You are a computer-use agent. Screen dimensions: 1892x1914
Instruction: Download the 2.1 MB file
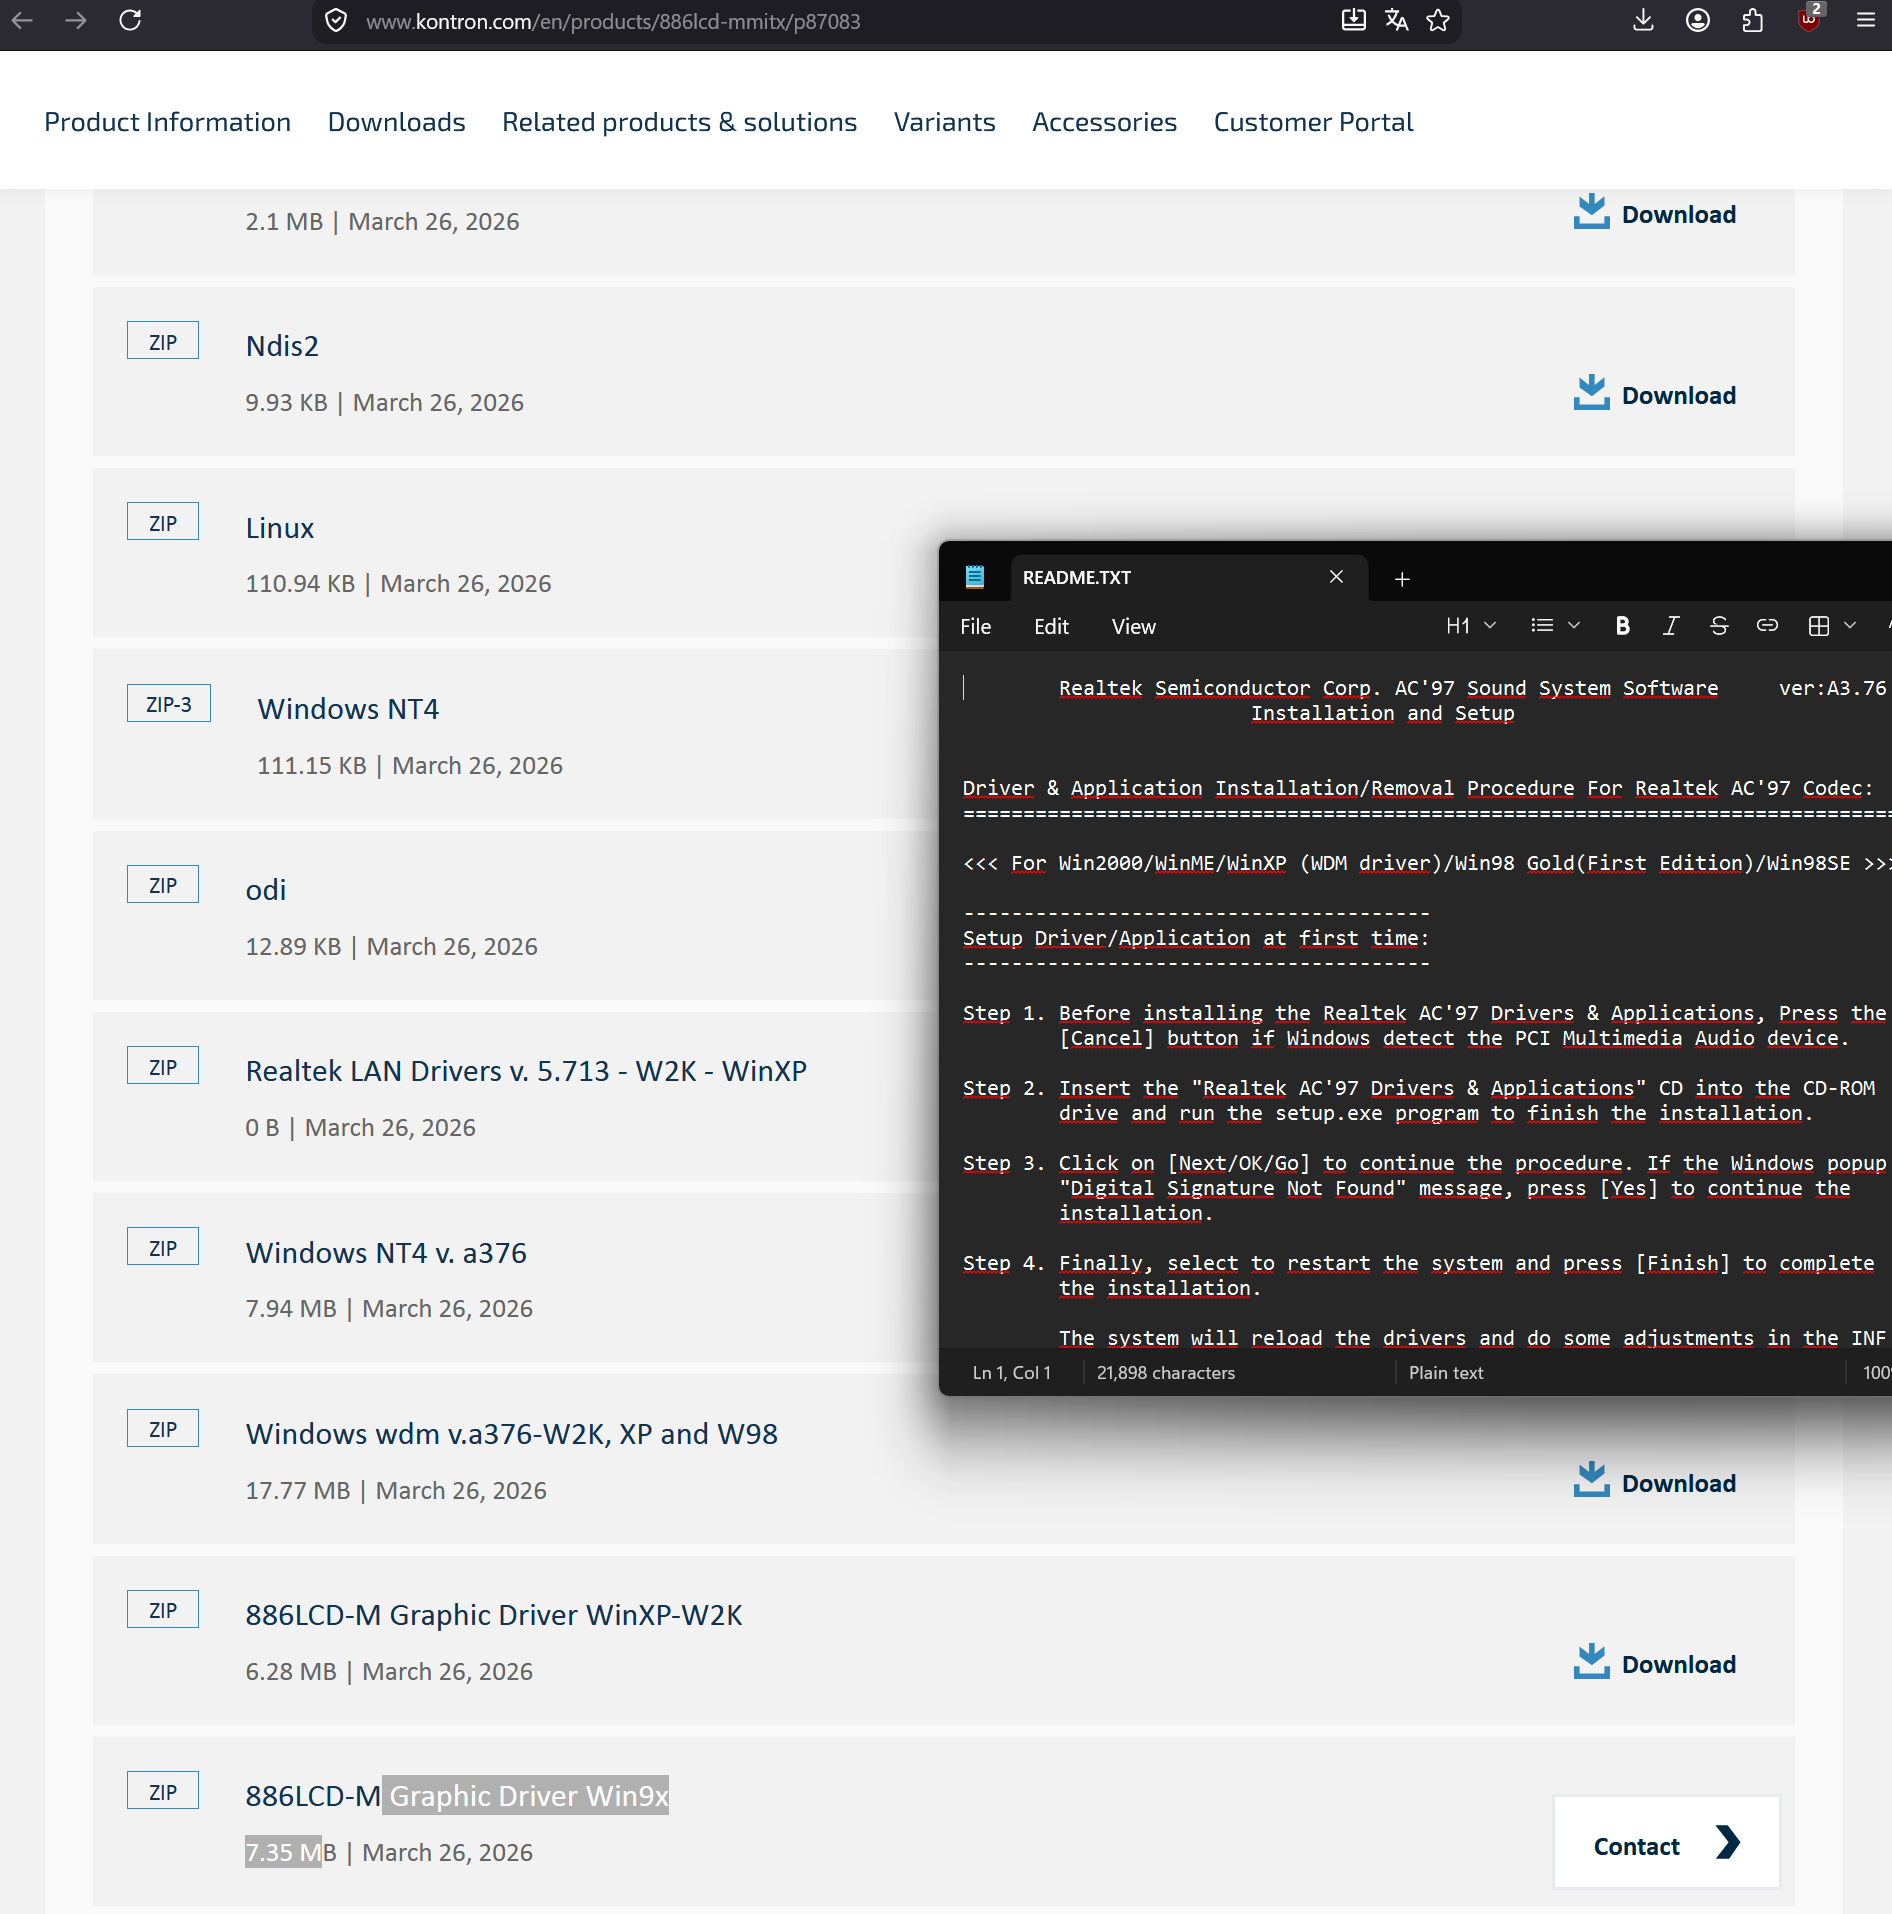click(x=1655, y=214)
